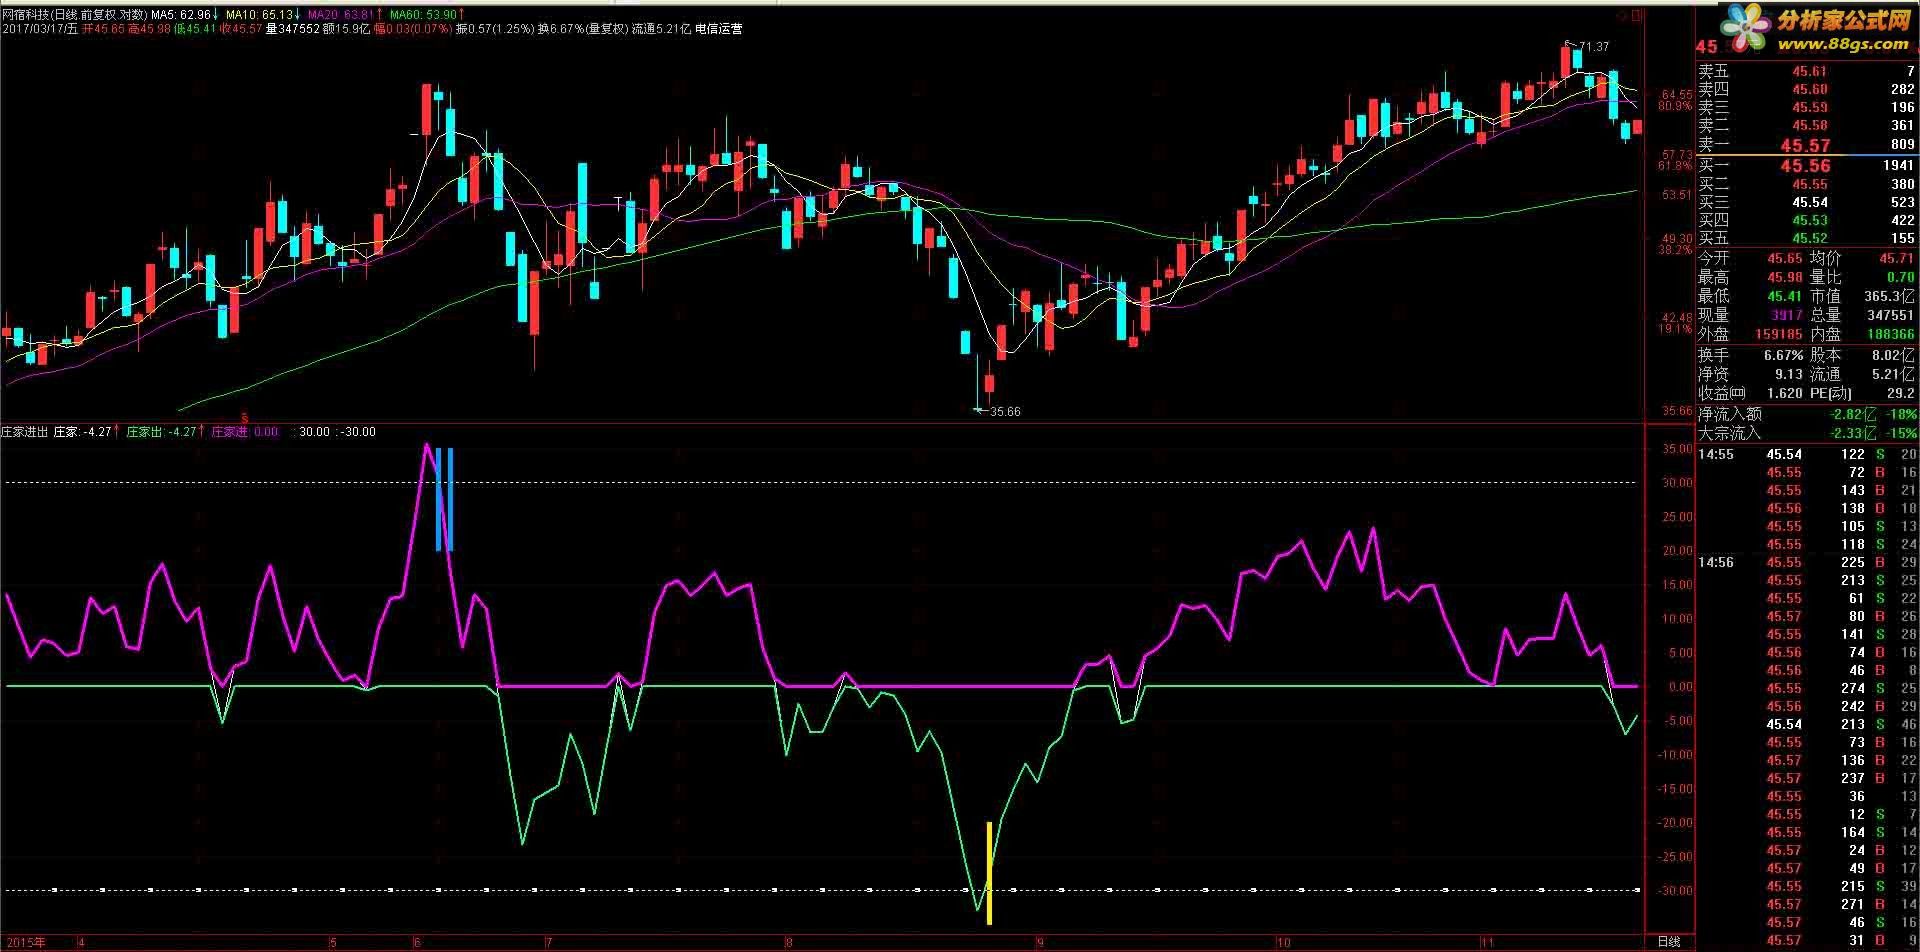
Task: Click the PE(动) 29.2 value
Action: [x=1901, y=393]
